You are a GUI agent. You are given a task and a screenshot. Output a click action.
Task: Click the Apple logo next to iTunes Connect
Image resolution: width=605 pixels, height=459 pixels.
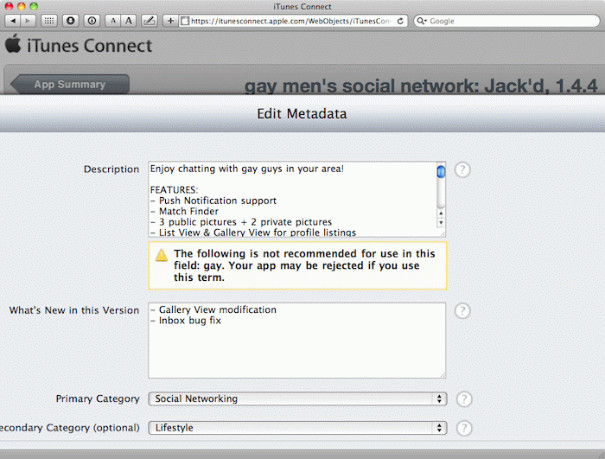13,44
